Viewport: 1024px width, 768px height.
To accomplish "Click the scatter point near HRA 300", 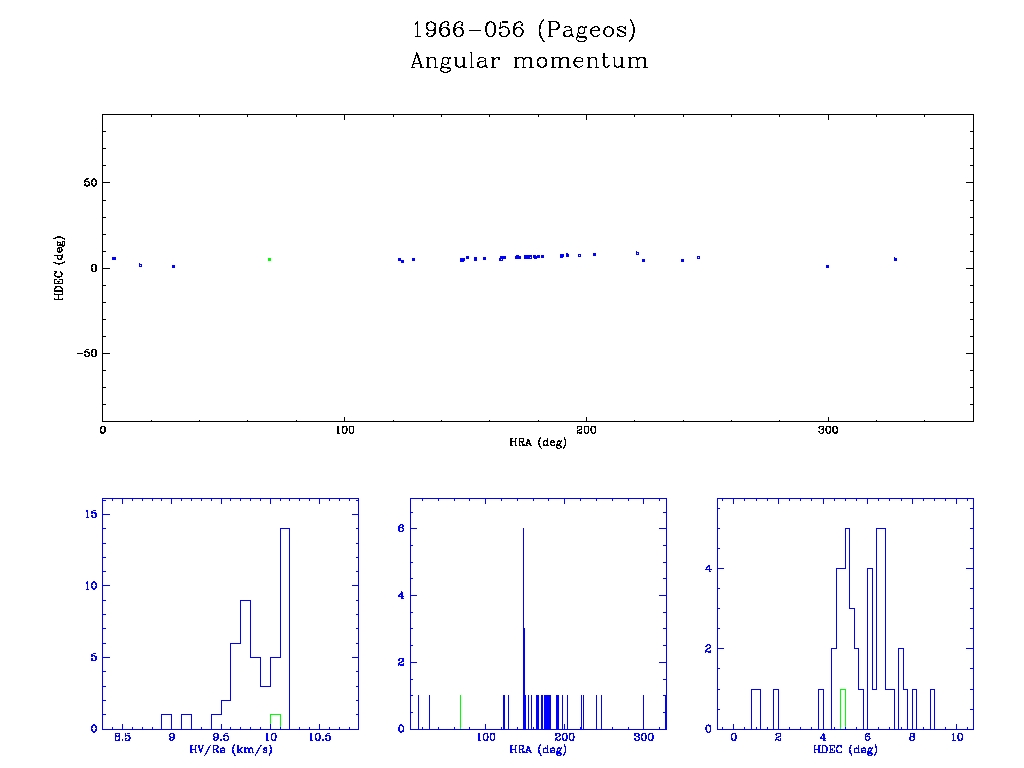I will click(827, 266).
